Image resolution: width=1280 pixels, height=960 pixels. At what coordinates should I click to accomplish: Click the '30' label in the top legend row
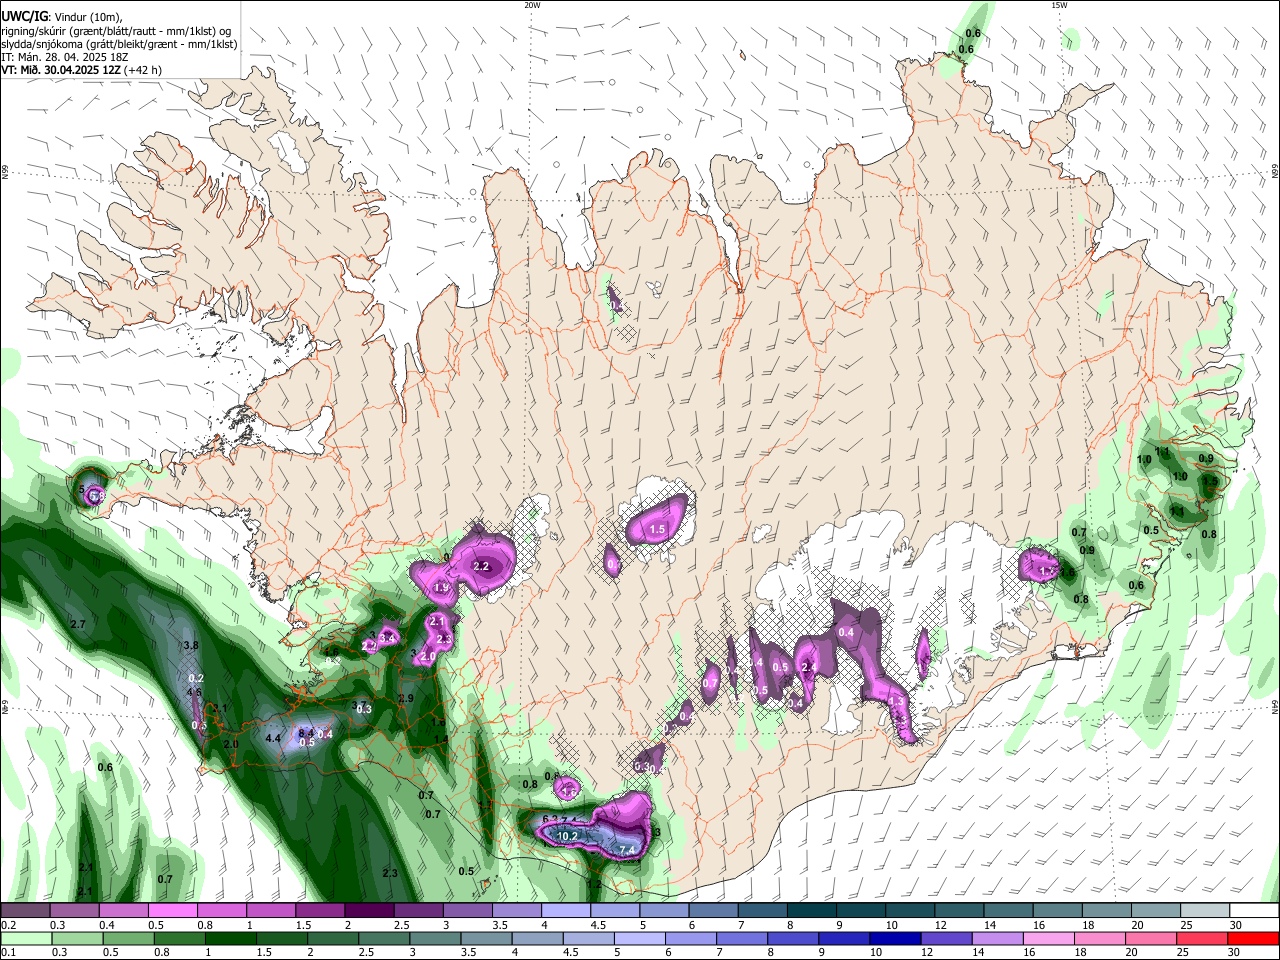coord(1236,925)
